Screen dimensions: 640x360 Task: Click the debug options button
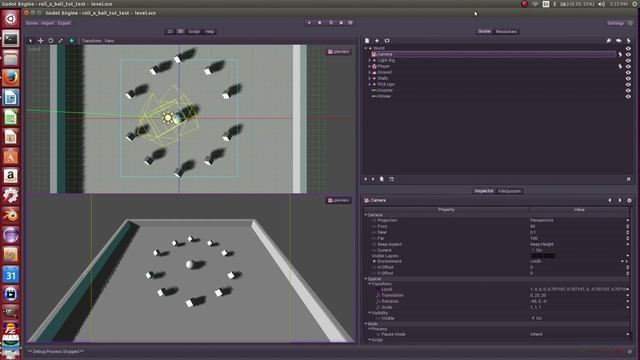pyautogui.click(x=350, y=23)
